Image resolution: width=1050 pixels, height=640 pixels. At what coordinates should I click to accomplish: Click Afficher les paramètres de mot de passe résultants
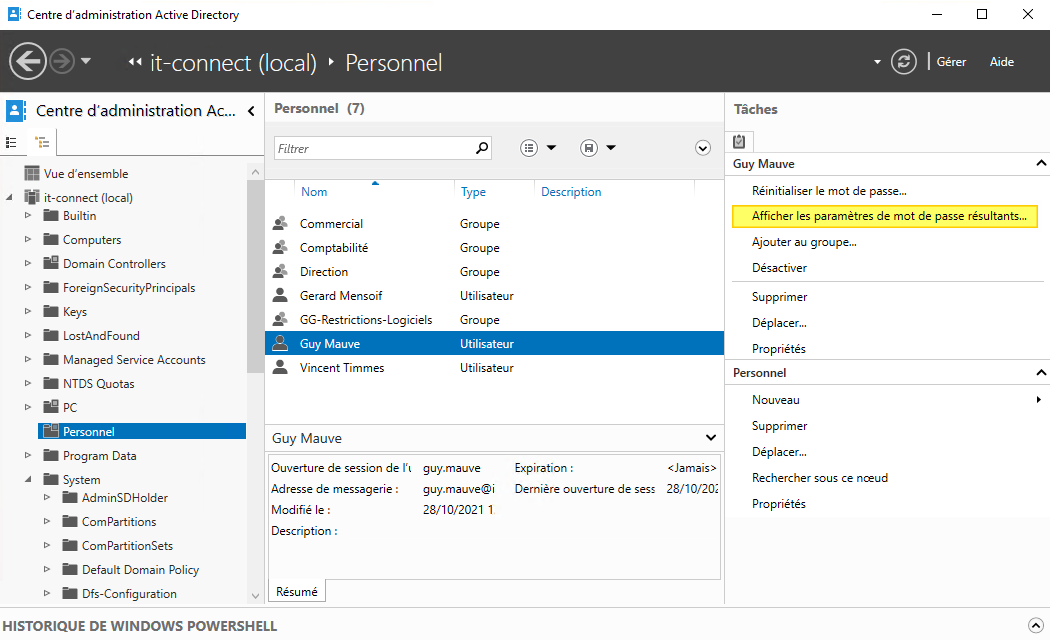[x=885, y=216]
